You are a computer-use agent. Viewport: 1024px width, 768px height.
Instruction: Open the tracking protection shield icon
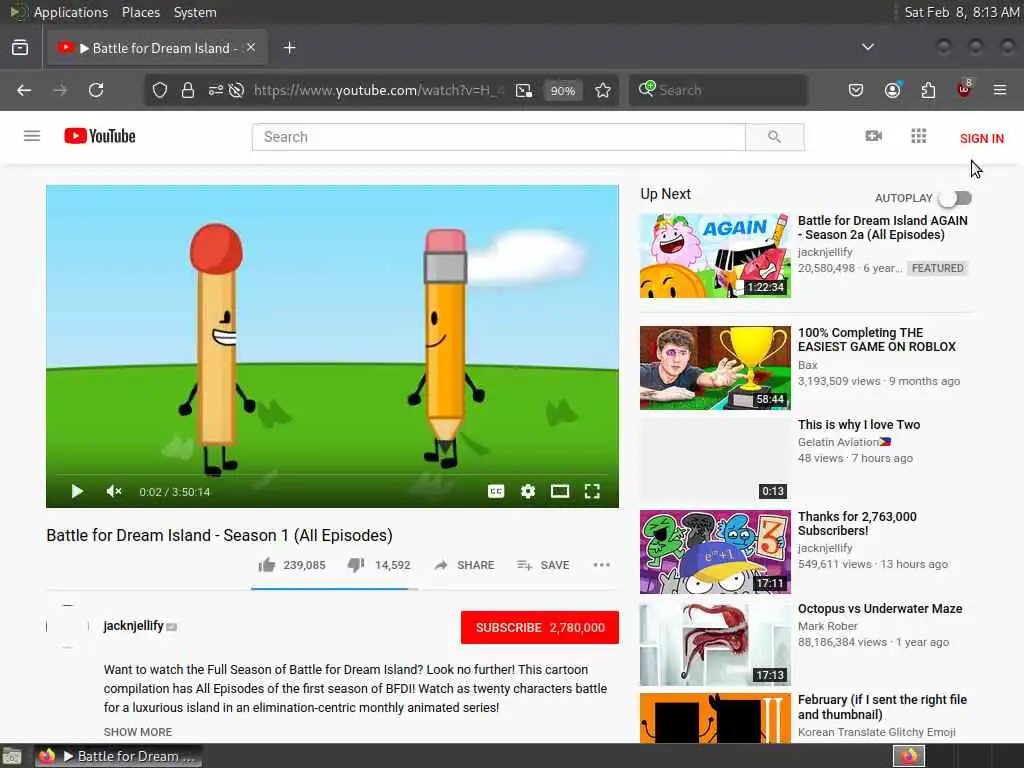tap(159, 90)
